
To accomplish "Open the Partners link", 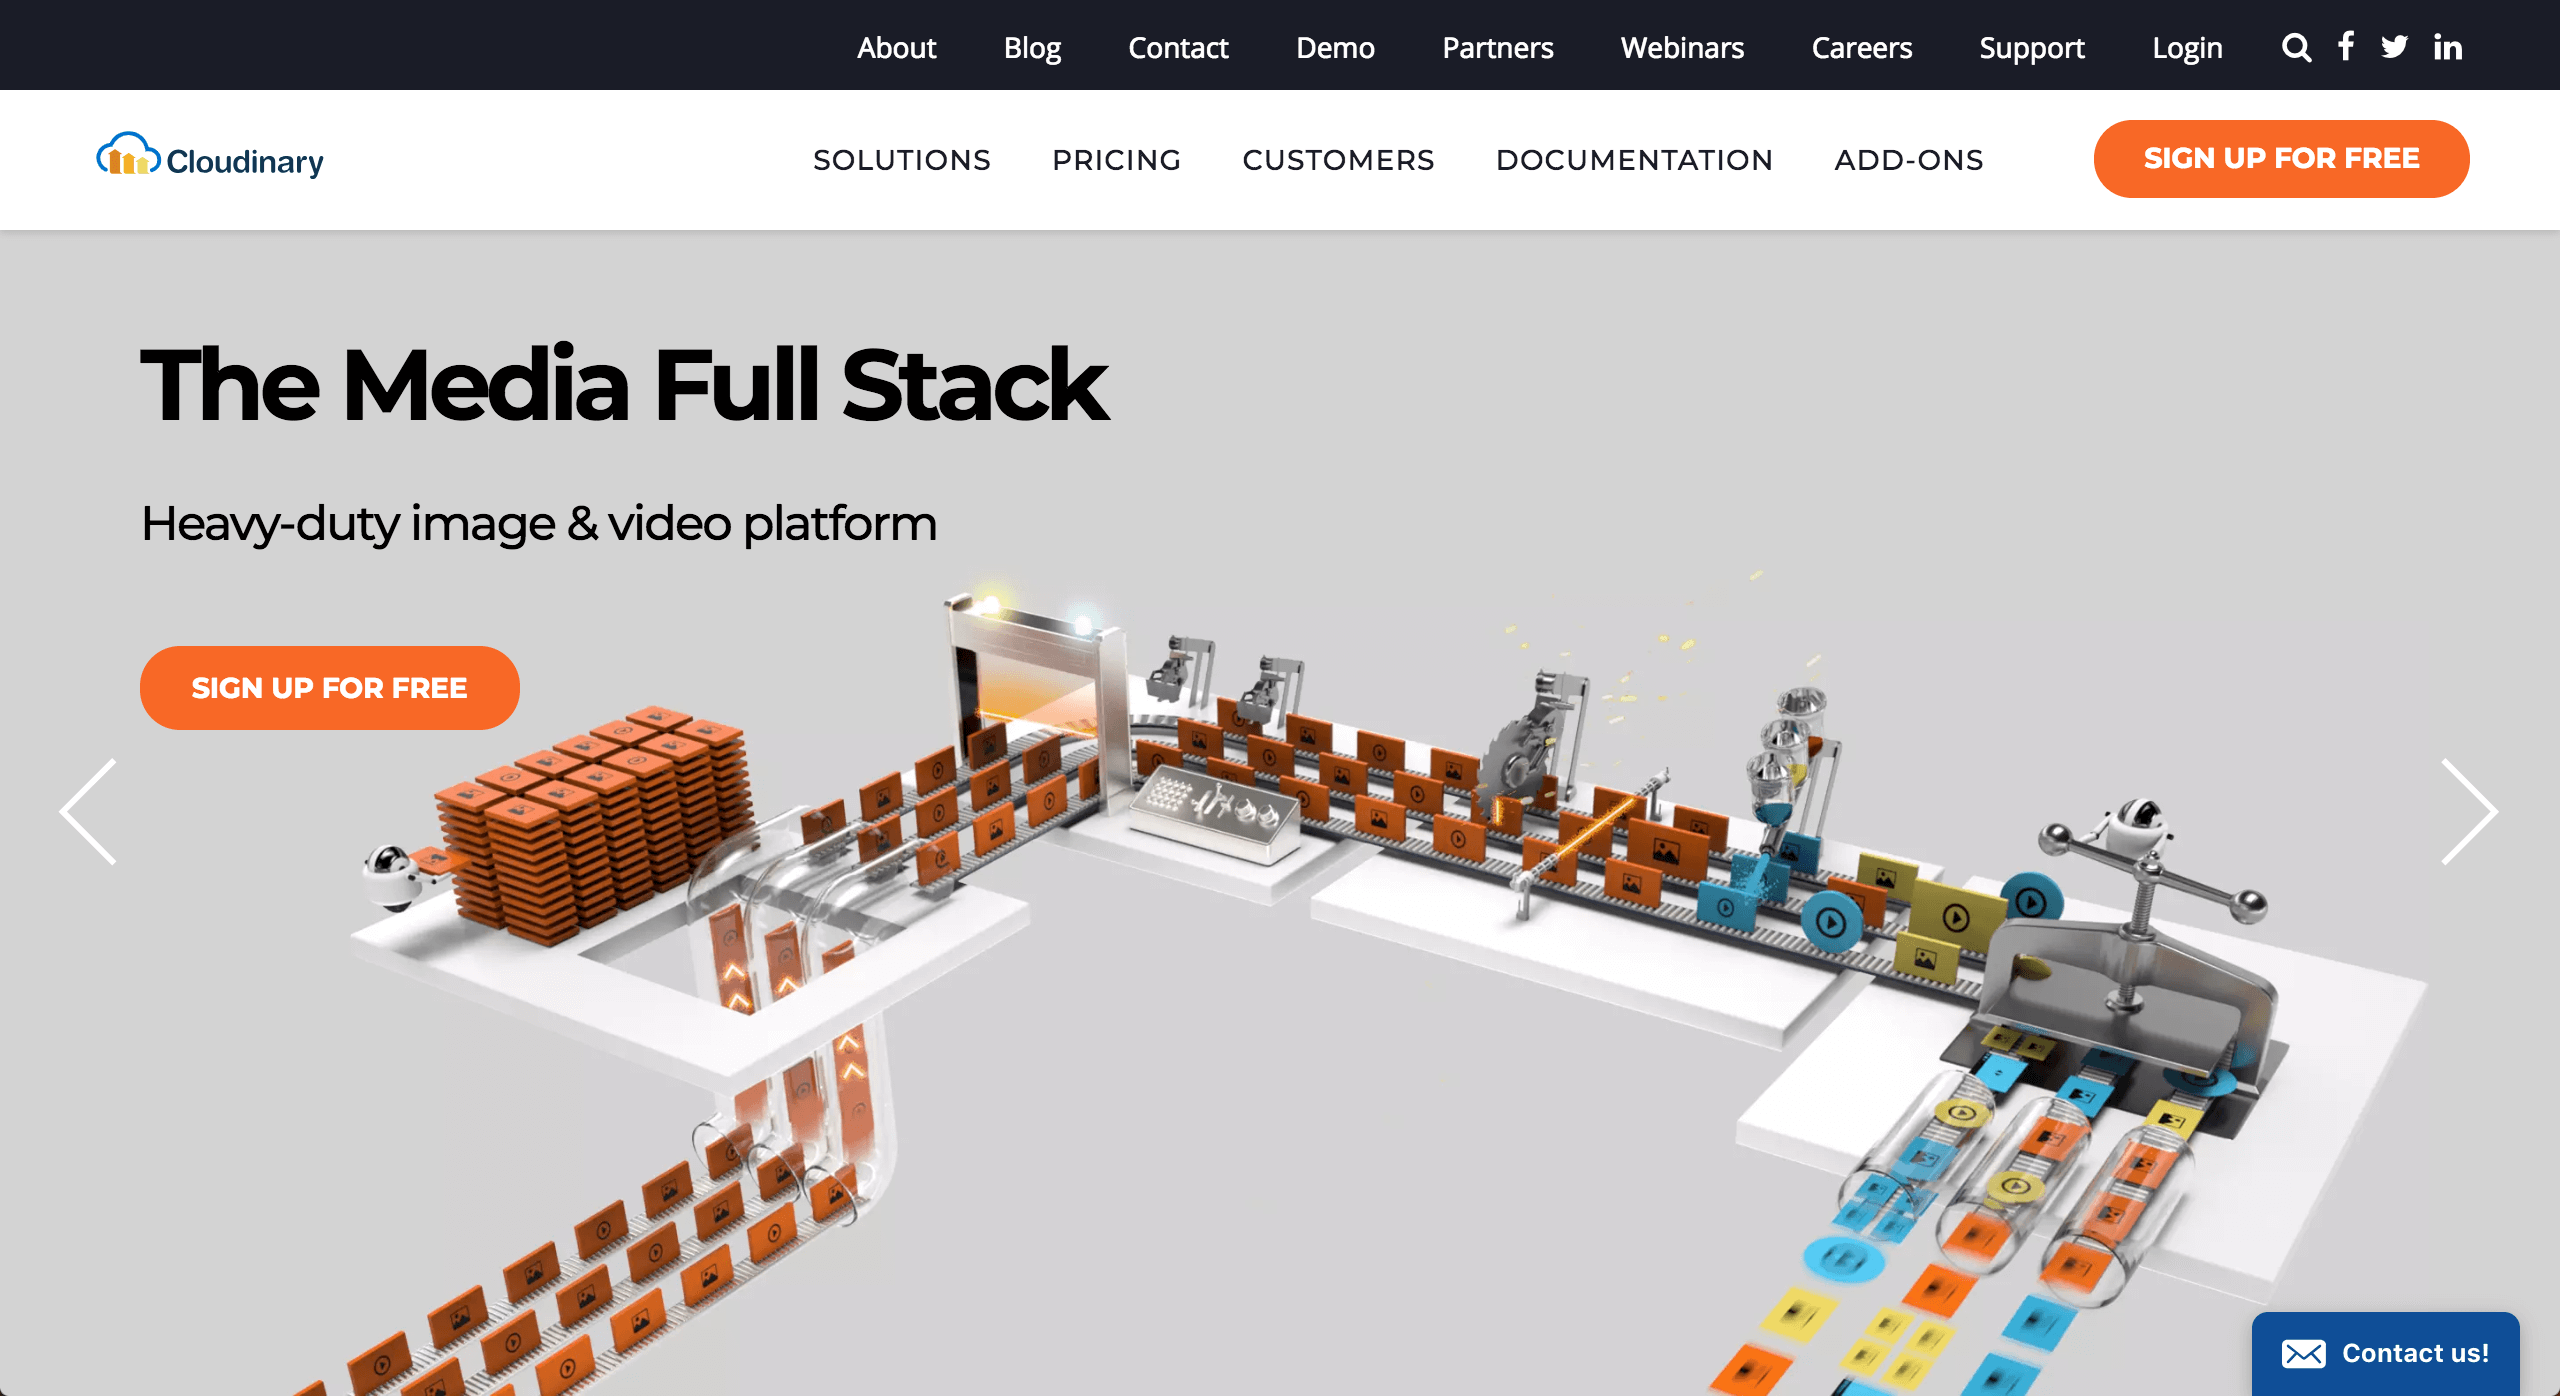I will click(1497, 47).
